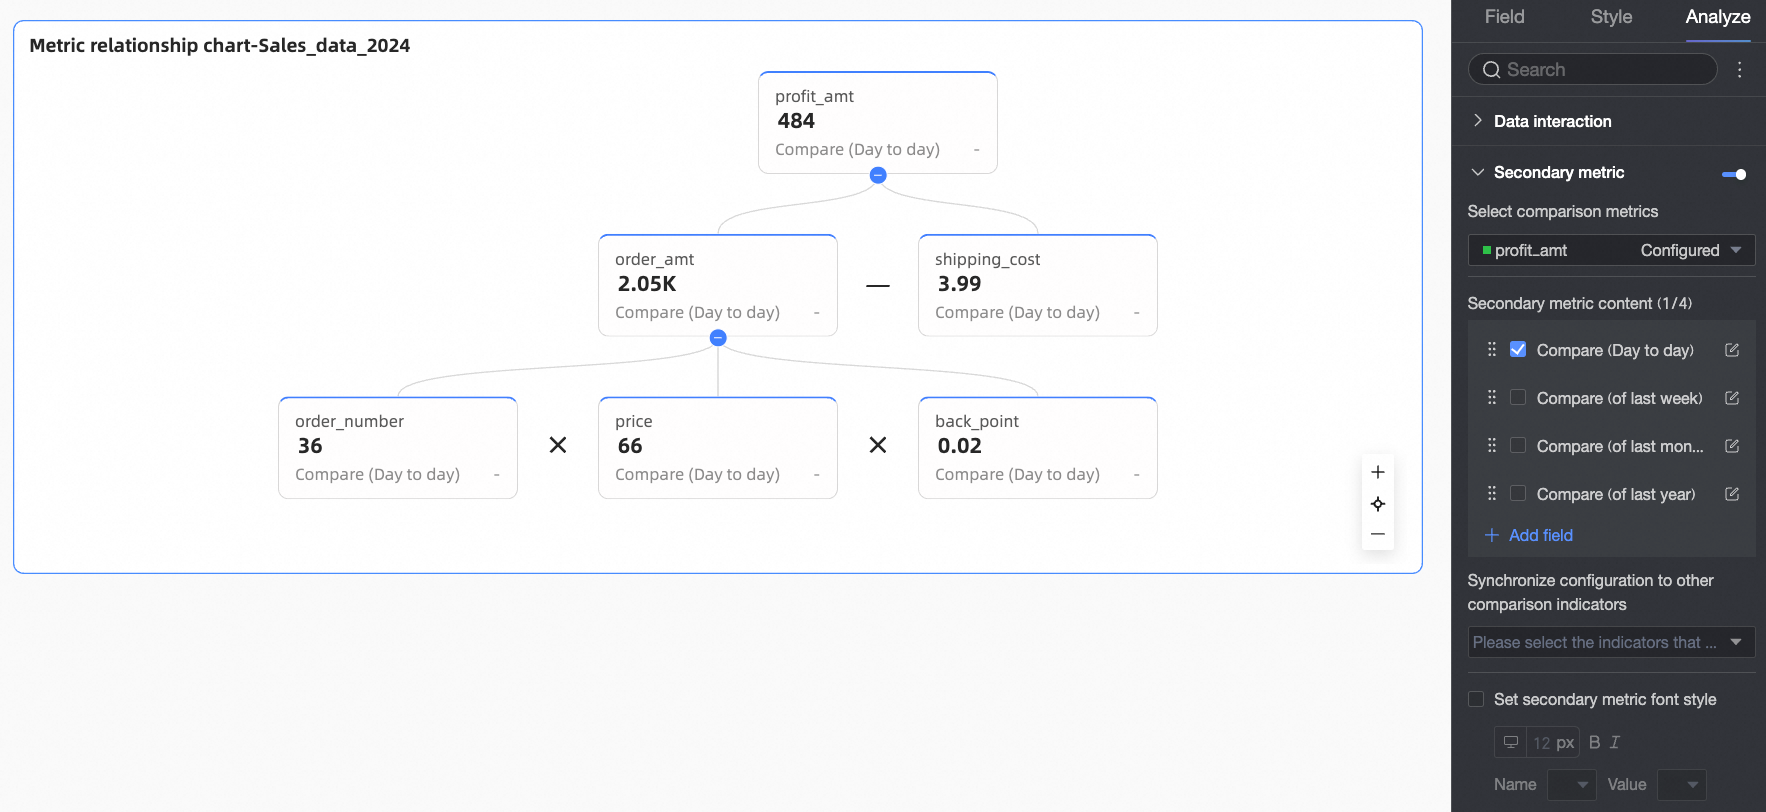Screen dimensions: 1766x812
Task: Click the bold font style icon
Action: pos(1594,742)
